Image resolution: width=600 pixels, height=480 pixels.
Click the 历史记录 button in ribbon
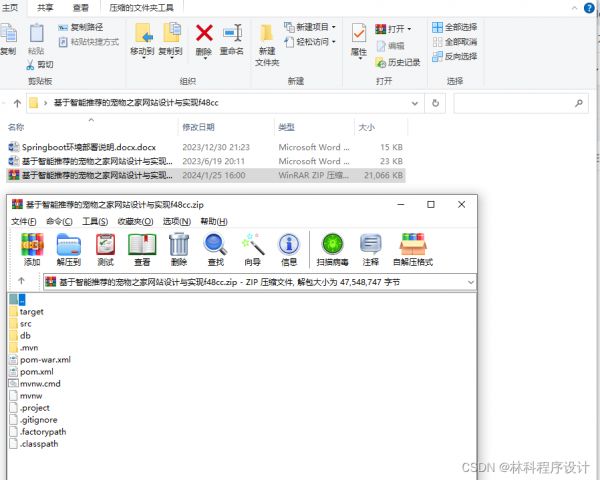(397, 62)
